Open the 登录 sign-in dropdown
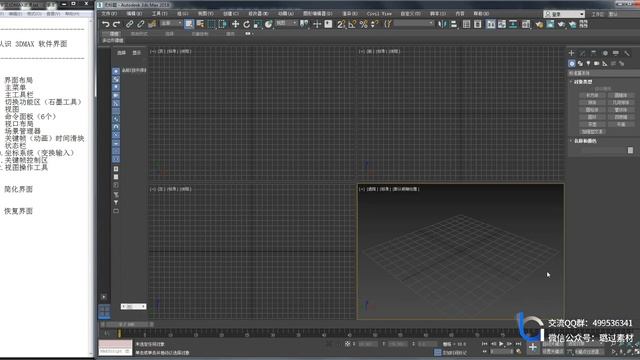This screenshot has width=640, height=360. point(564,14)
